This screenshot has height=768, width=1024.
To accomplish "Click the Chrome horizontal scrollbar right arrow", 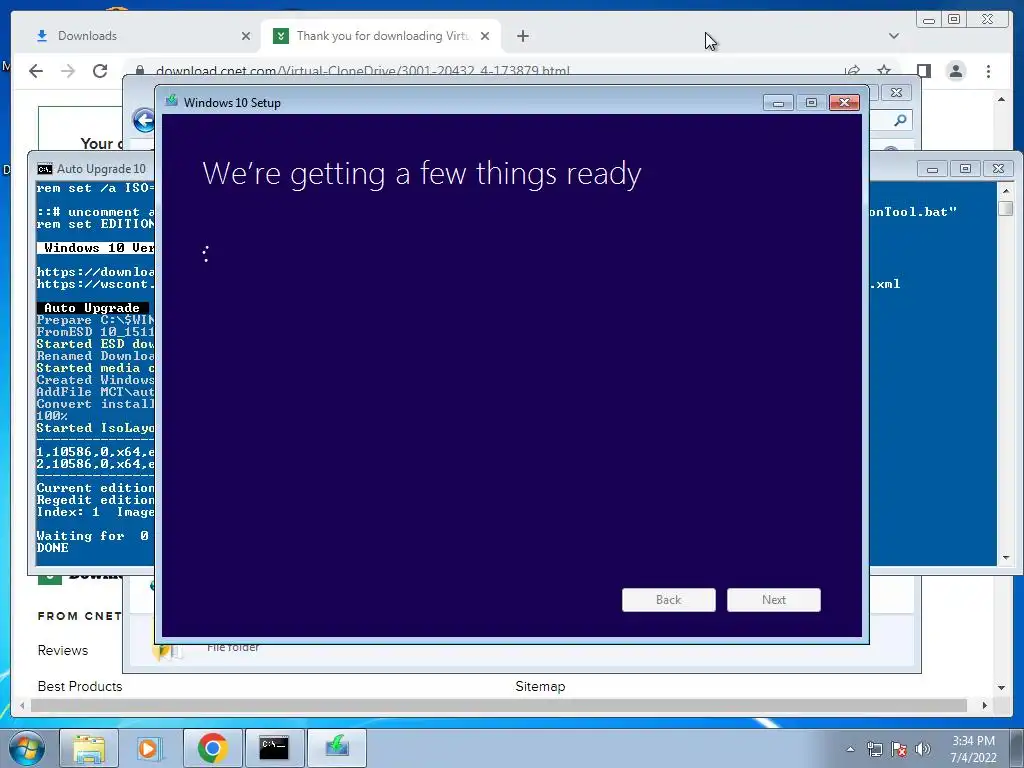I will point(984,705).
